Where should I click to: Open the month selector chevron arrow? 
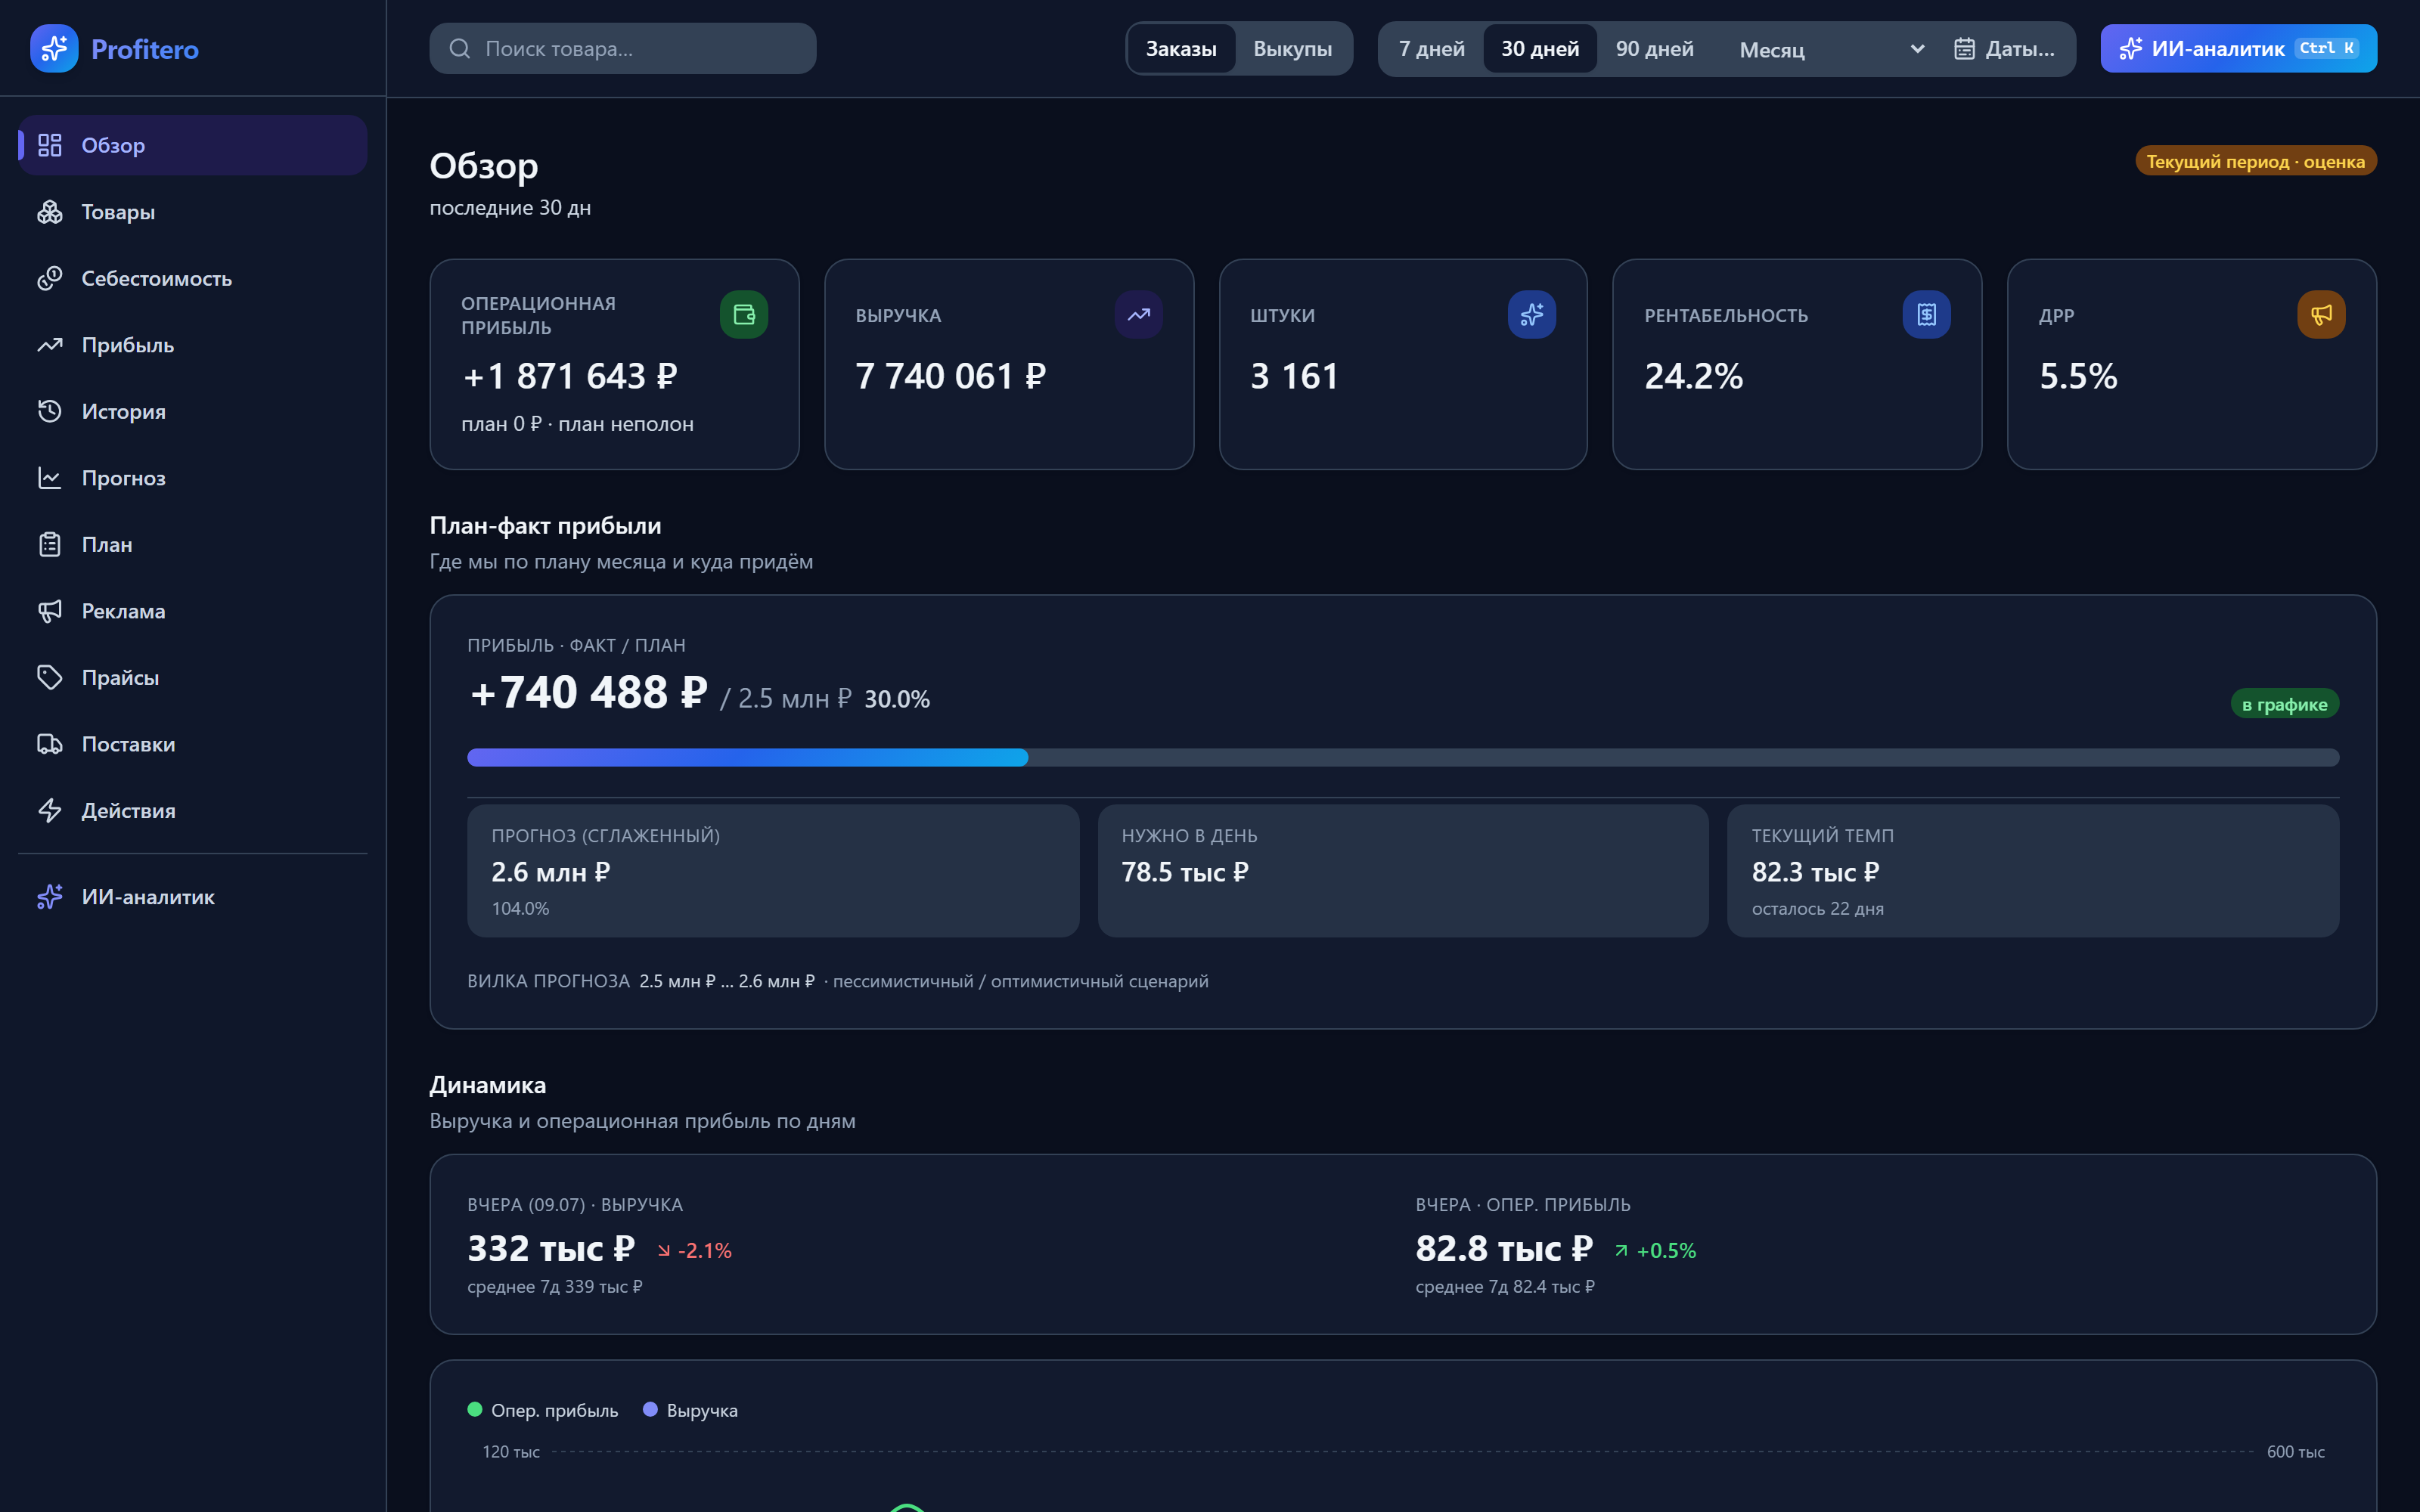[1916, 49]
